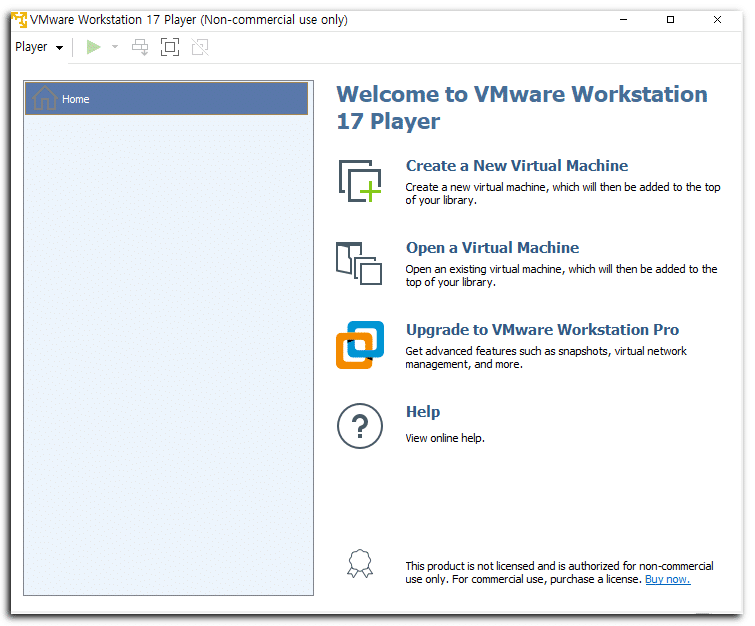Click 'Open an existing virtual machine' description

coord(561,275)
